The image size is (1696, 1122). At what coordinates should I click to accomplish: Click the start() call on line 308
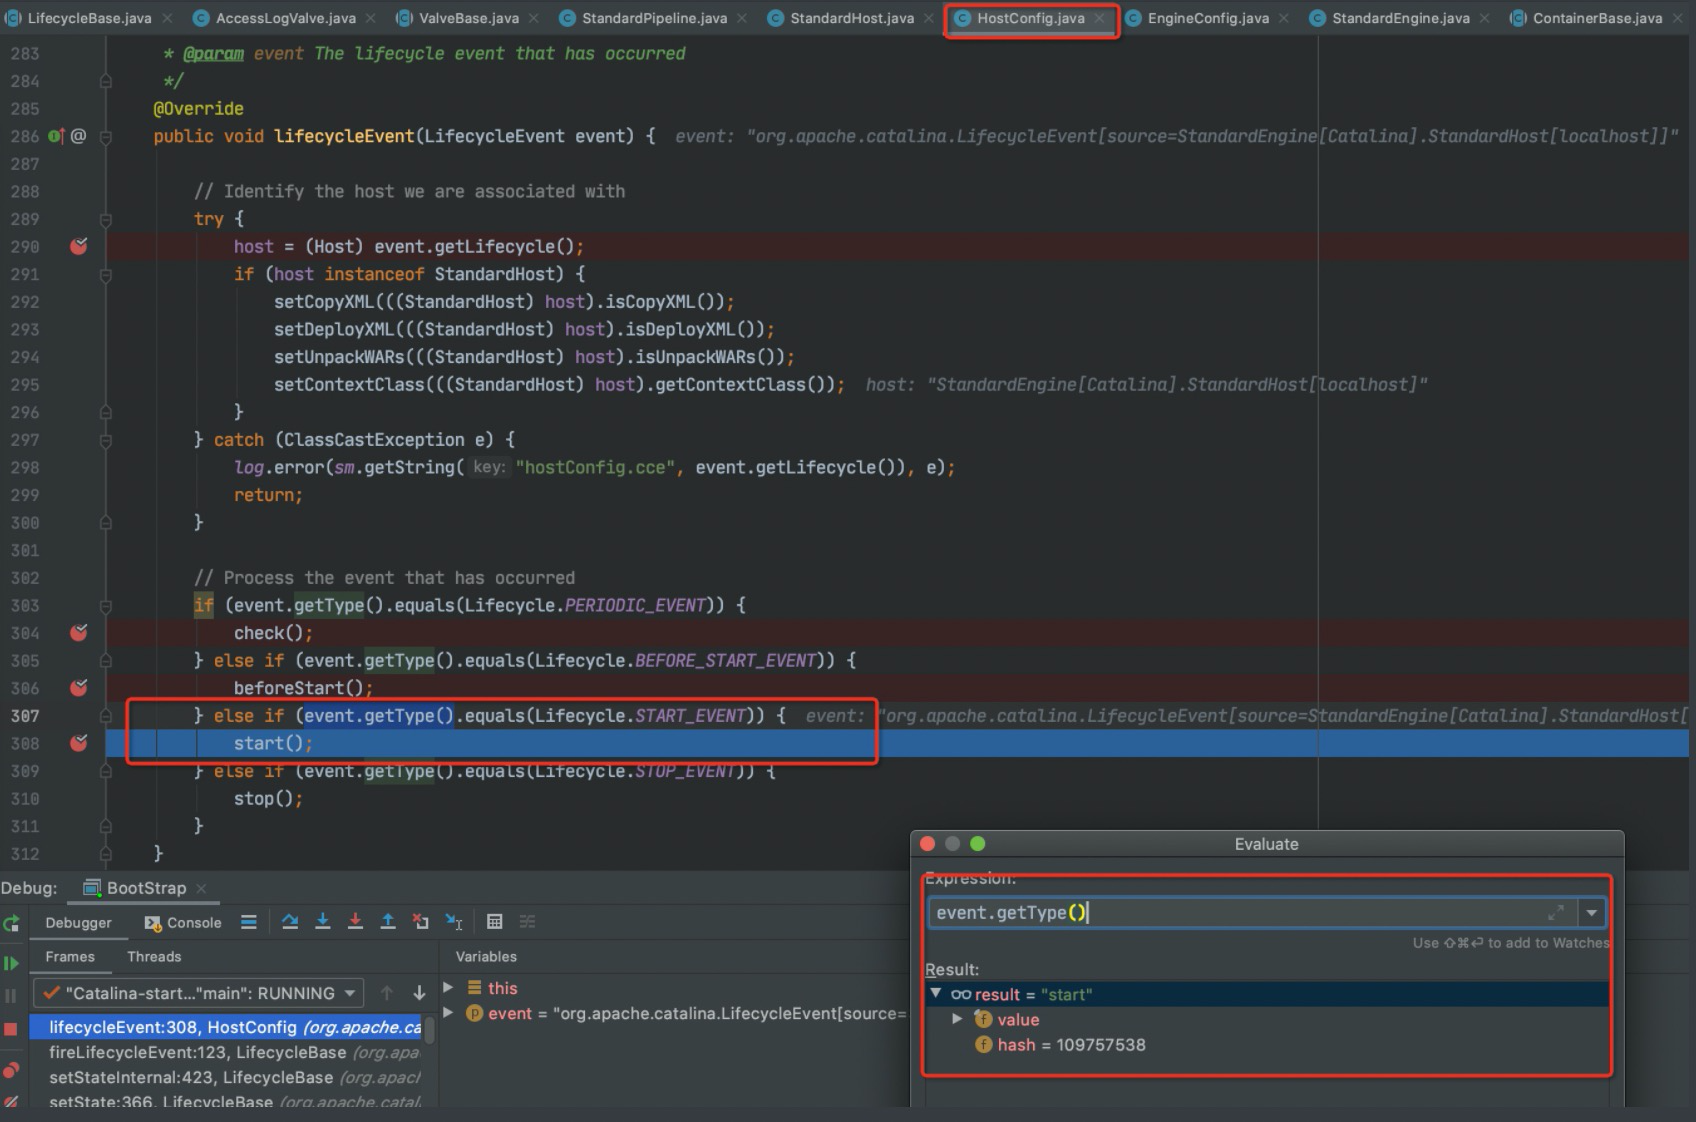pyautogui.click(x=273, y=743)
